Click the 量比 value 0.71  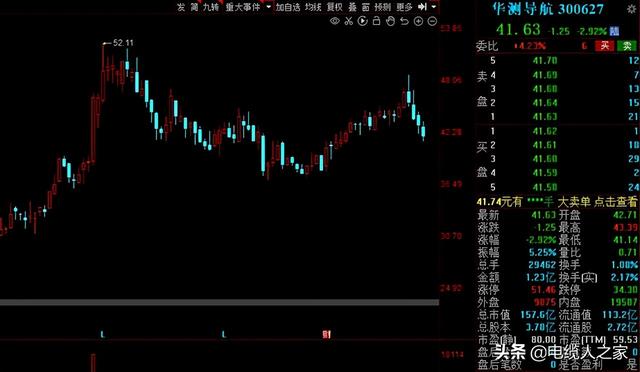click(627, 253)
